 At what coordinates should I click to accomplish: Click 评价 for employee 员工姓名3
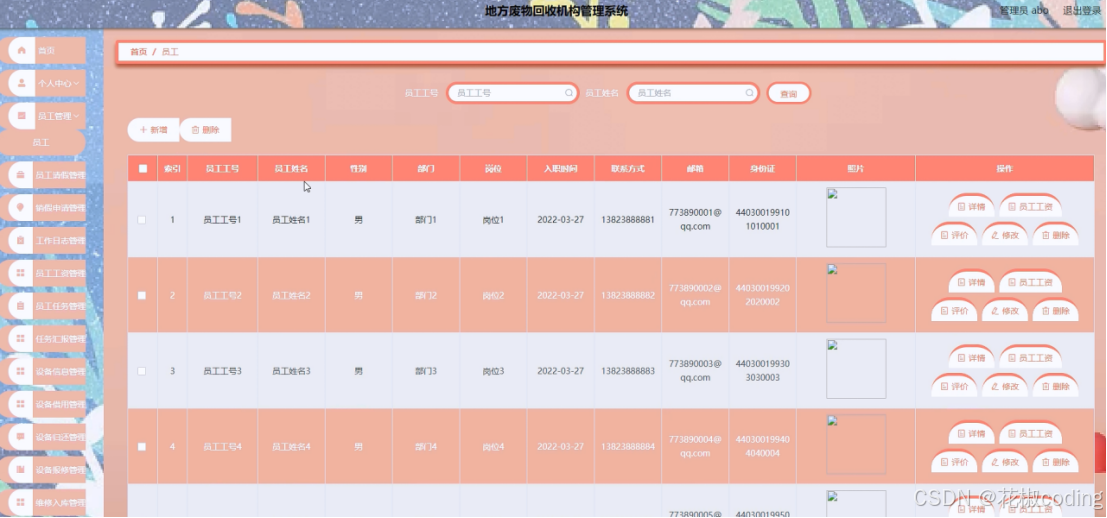[x=955, y=386]
